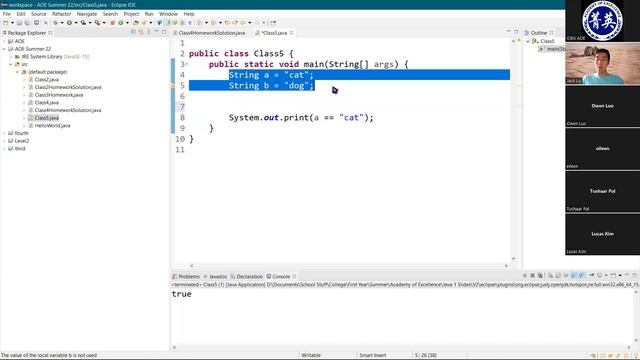The width and height of the screenshot is (640, 360).
Task: Toggle Show Console When Standard Out Changes
Action: [574, 276]
